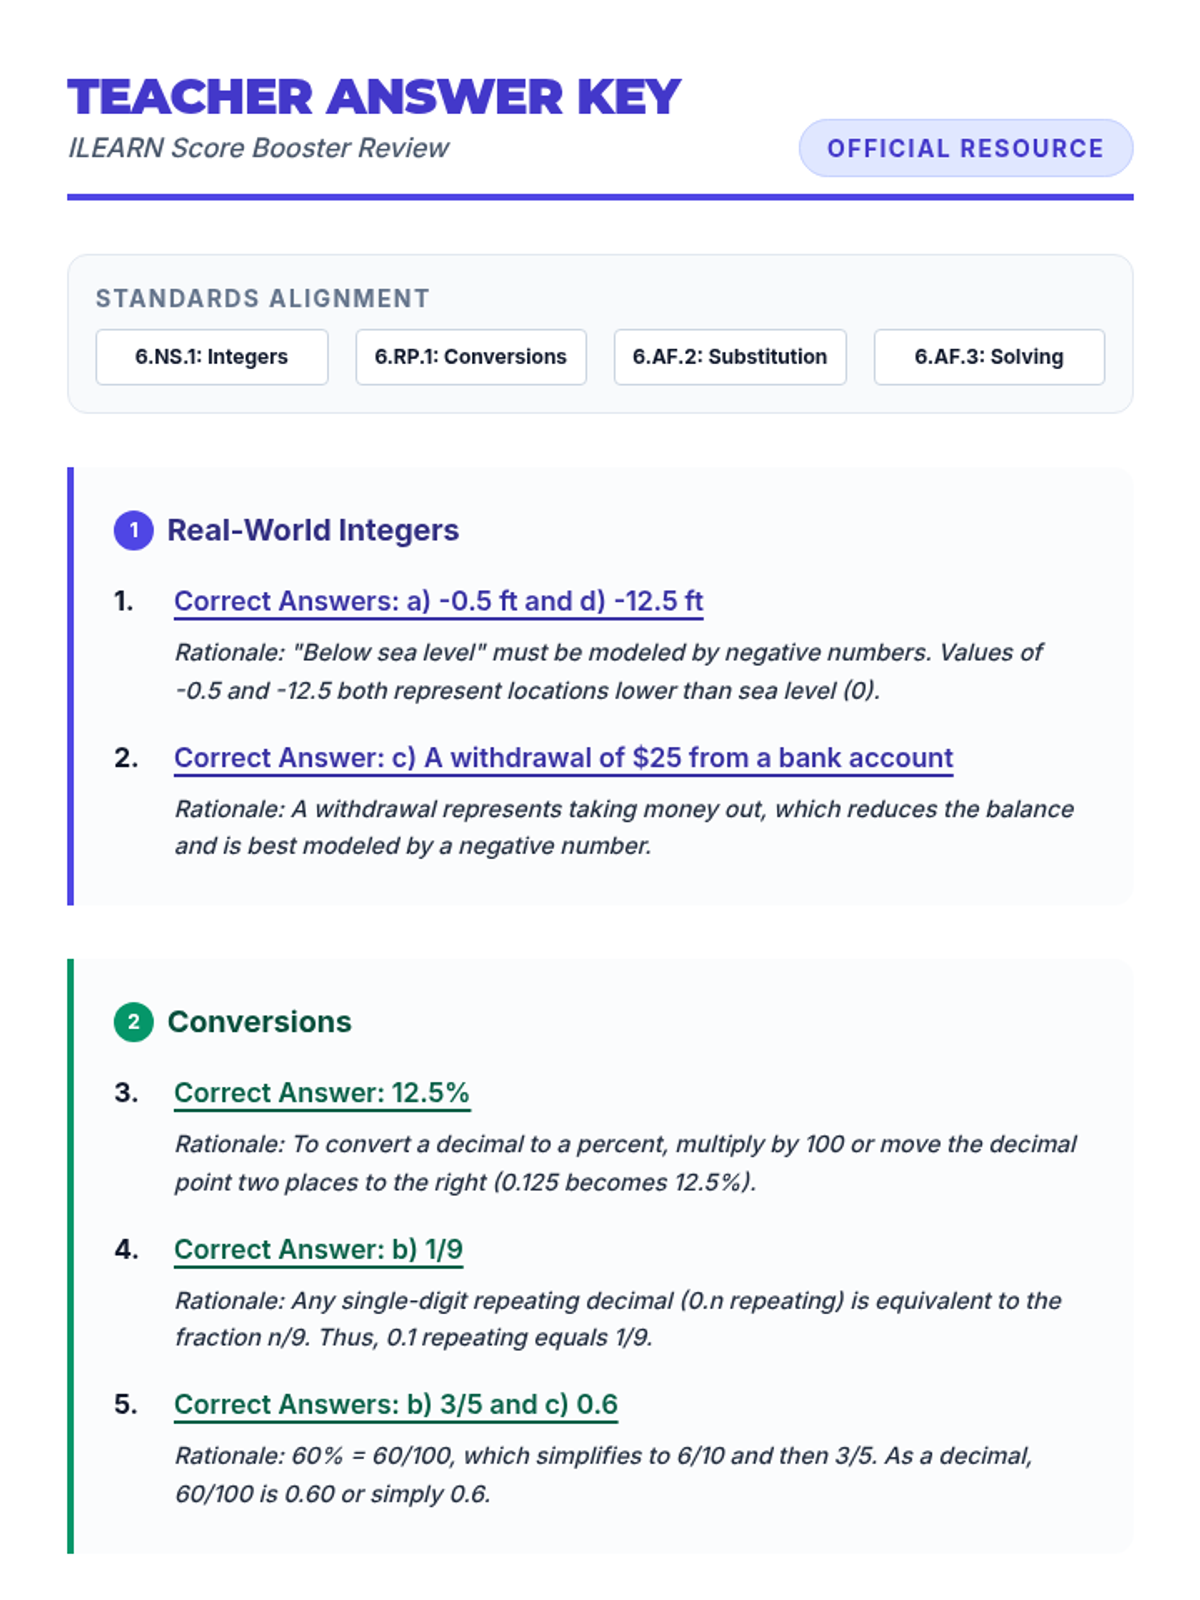Select the 6.NS.1: Integers standard tag

tap(212, 357)
